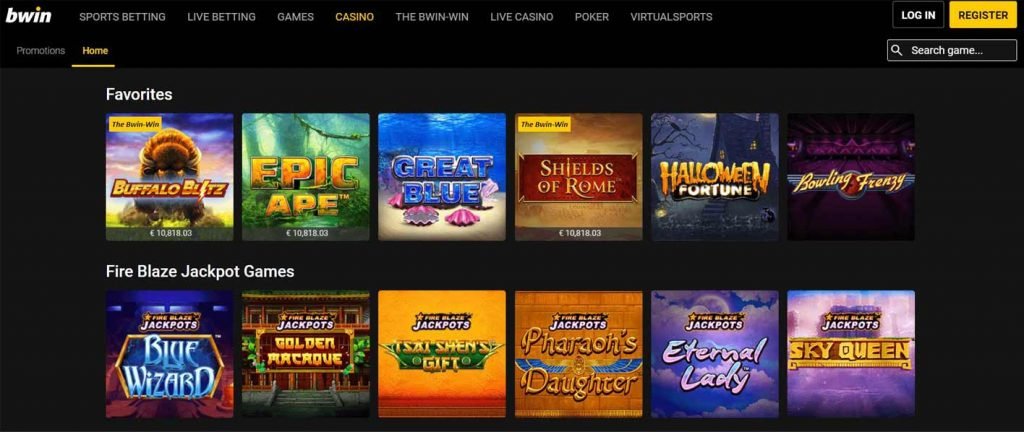Screen dimensions: 1024x432
Task: Open the Buffalo Blitz game tile
Action: 170,177
